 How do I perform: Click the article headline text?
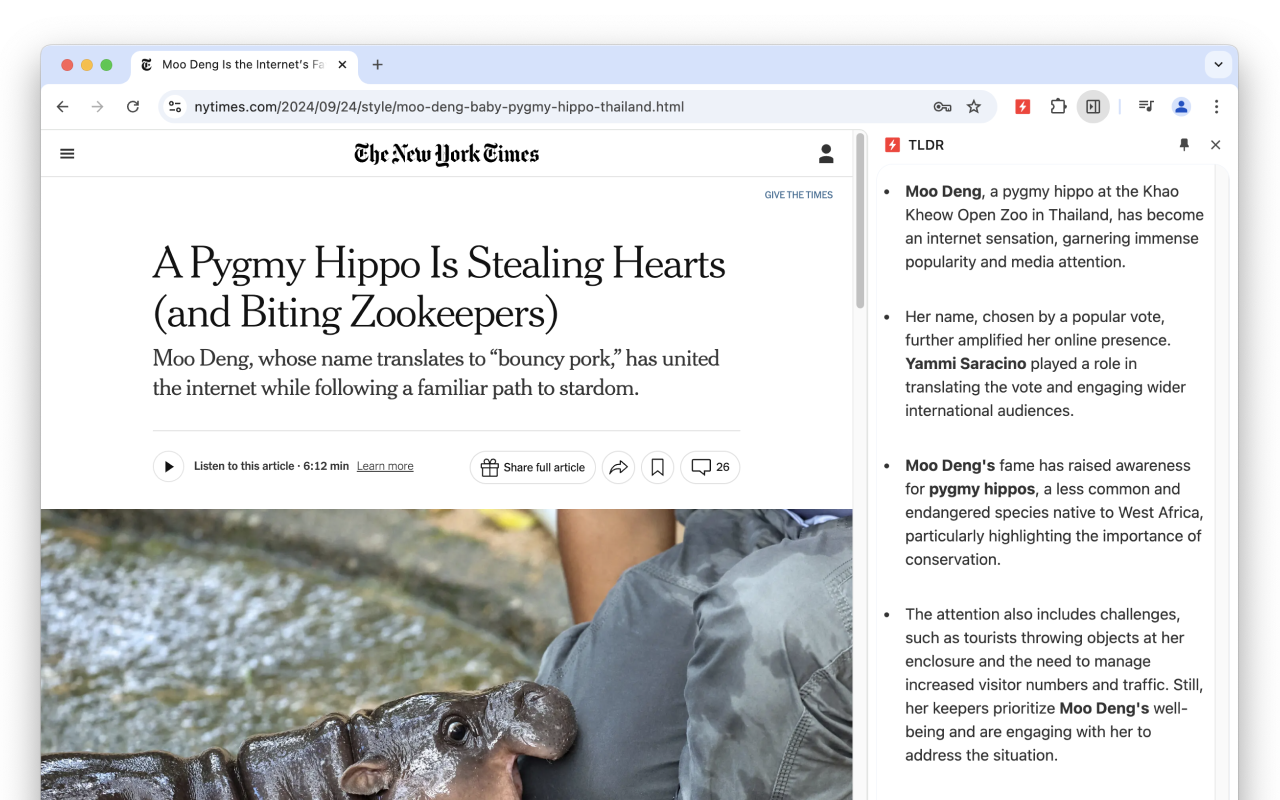[439, 288]
